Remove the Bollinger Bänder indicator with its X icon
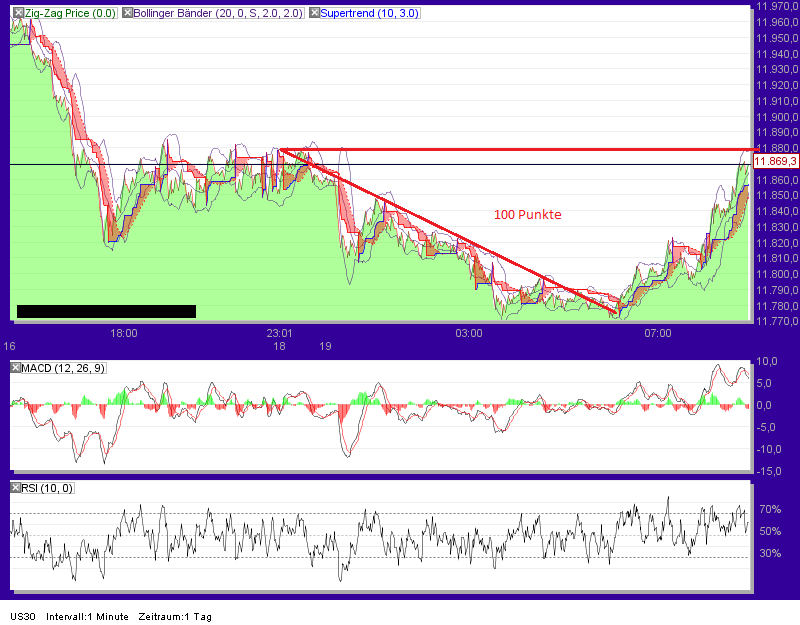This screenshot has width=800, height=625. (127, 14)
